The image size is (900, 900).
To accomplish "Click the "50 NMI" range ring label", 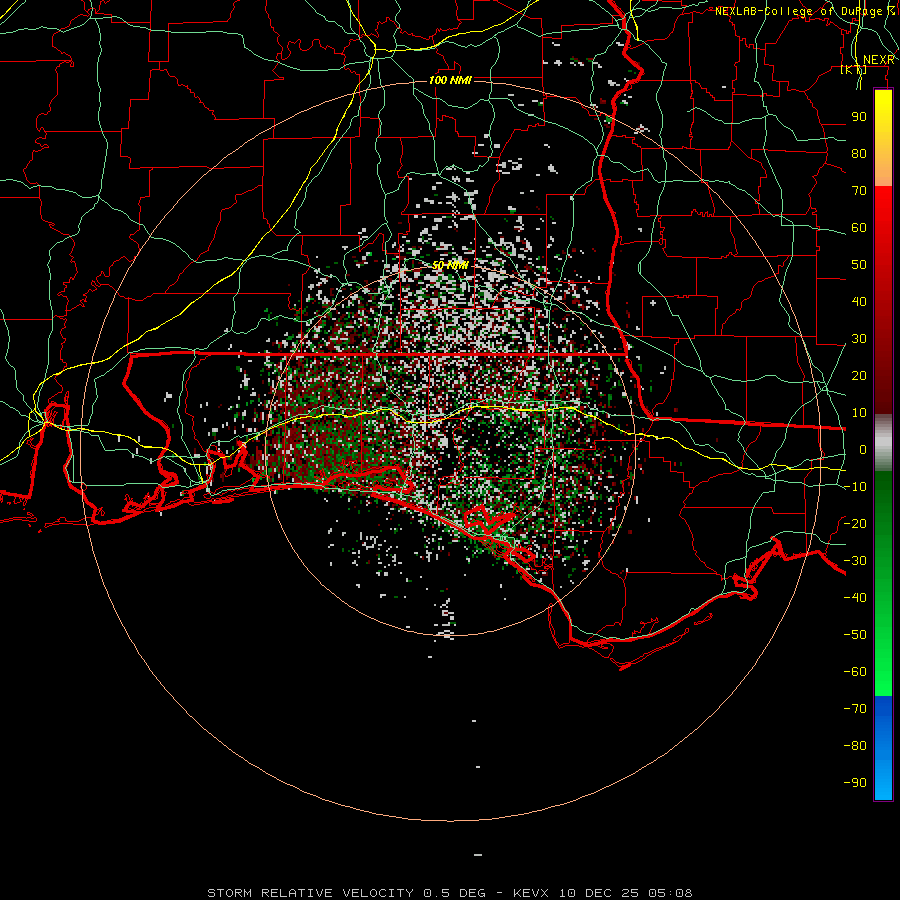I will (x=450, y=265).
